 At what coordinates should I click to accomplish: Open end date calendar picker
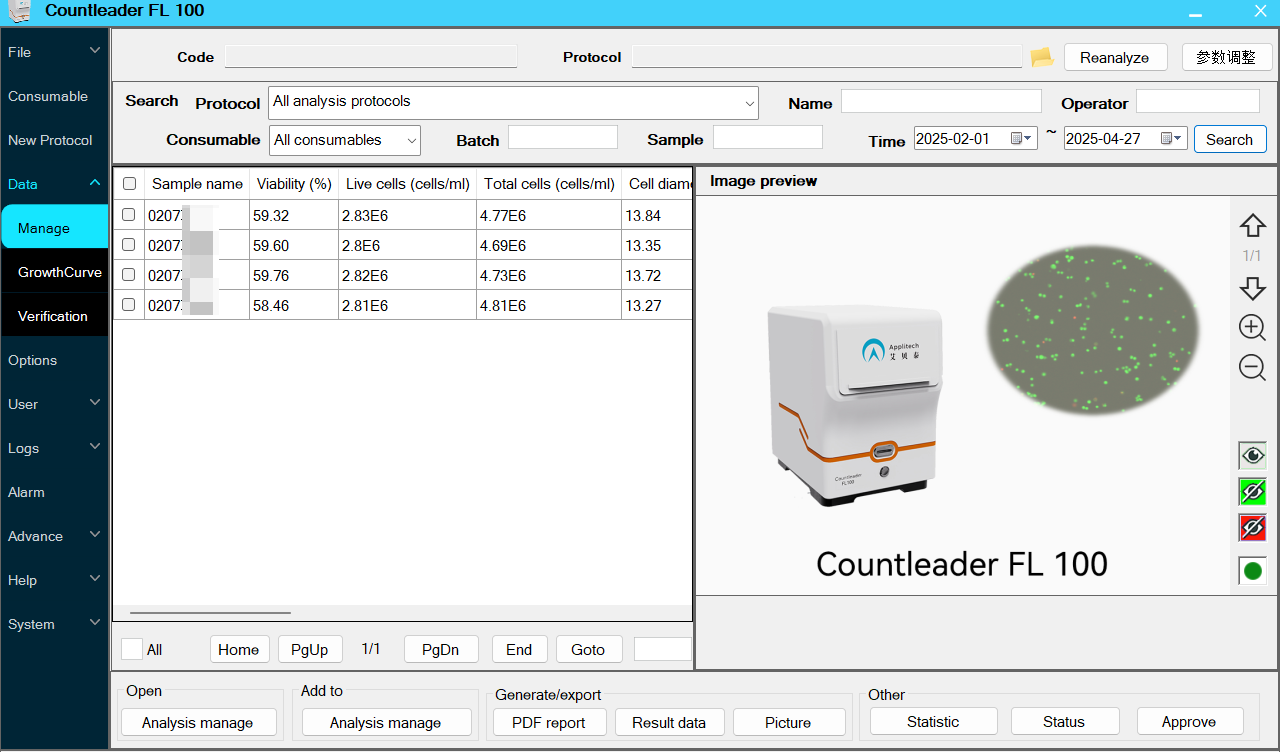click(1172, 139)
